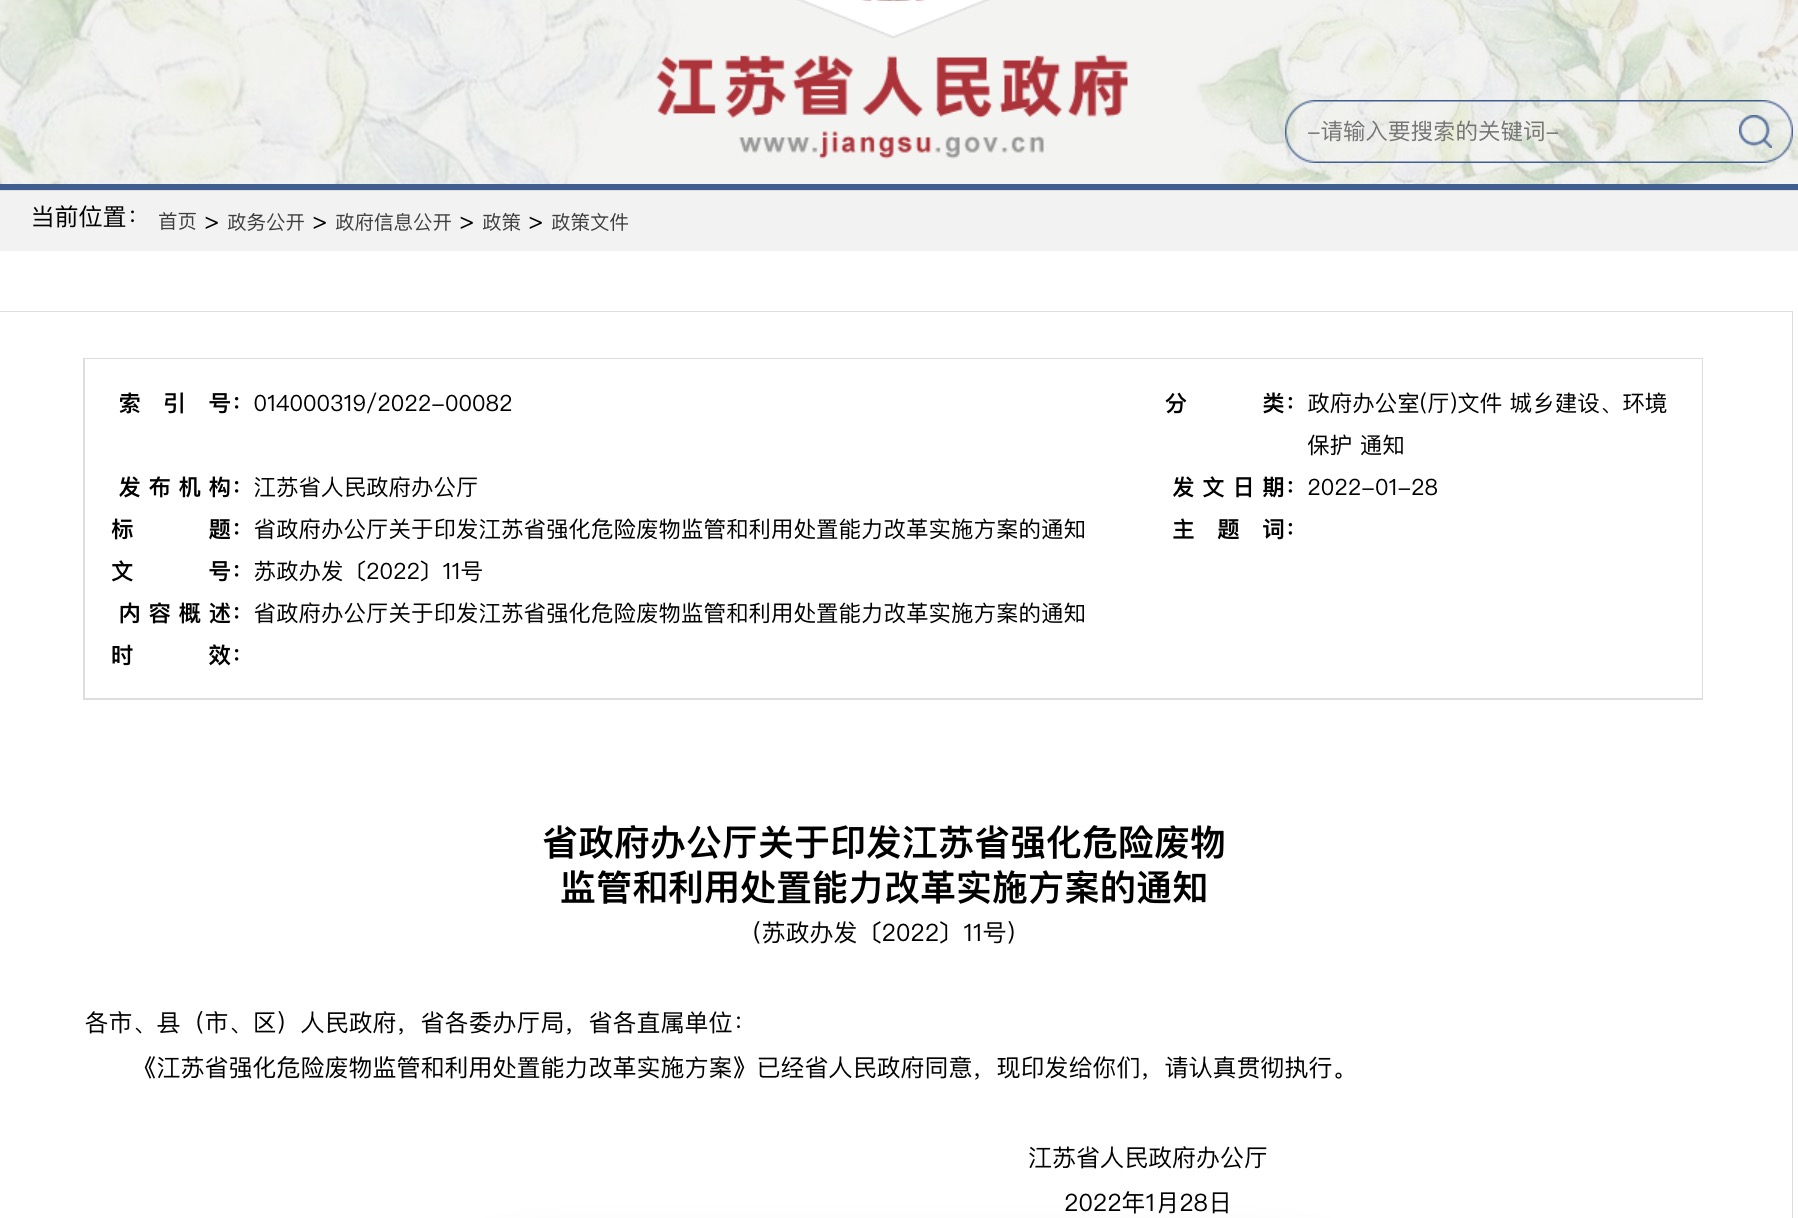1798x1218 pixels.
Task: Click the 文号 value in the info table
Action: [x=367, y=571]
